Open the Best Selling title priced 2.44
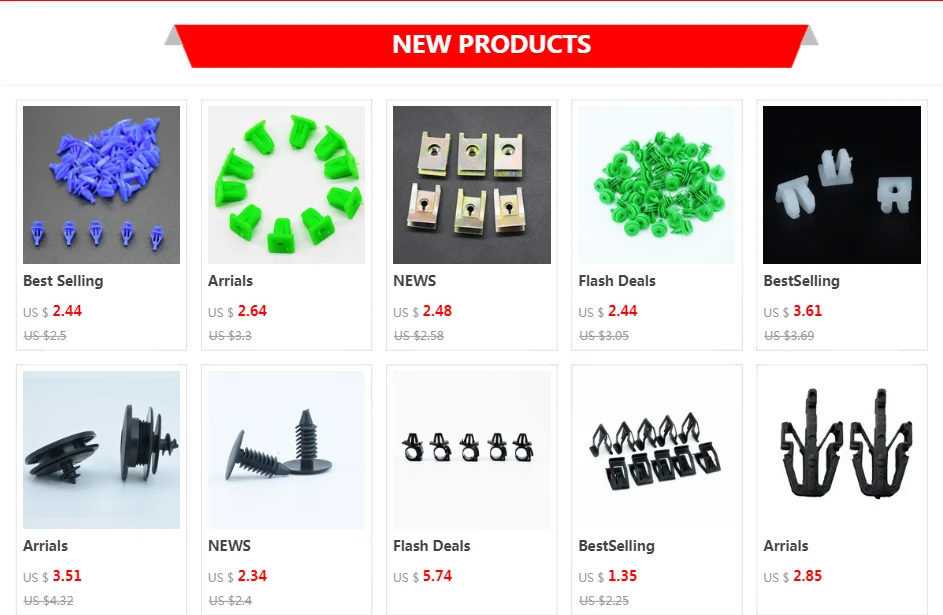 (x=63, y=281)
